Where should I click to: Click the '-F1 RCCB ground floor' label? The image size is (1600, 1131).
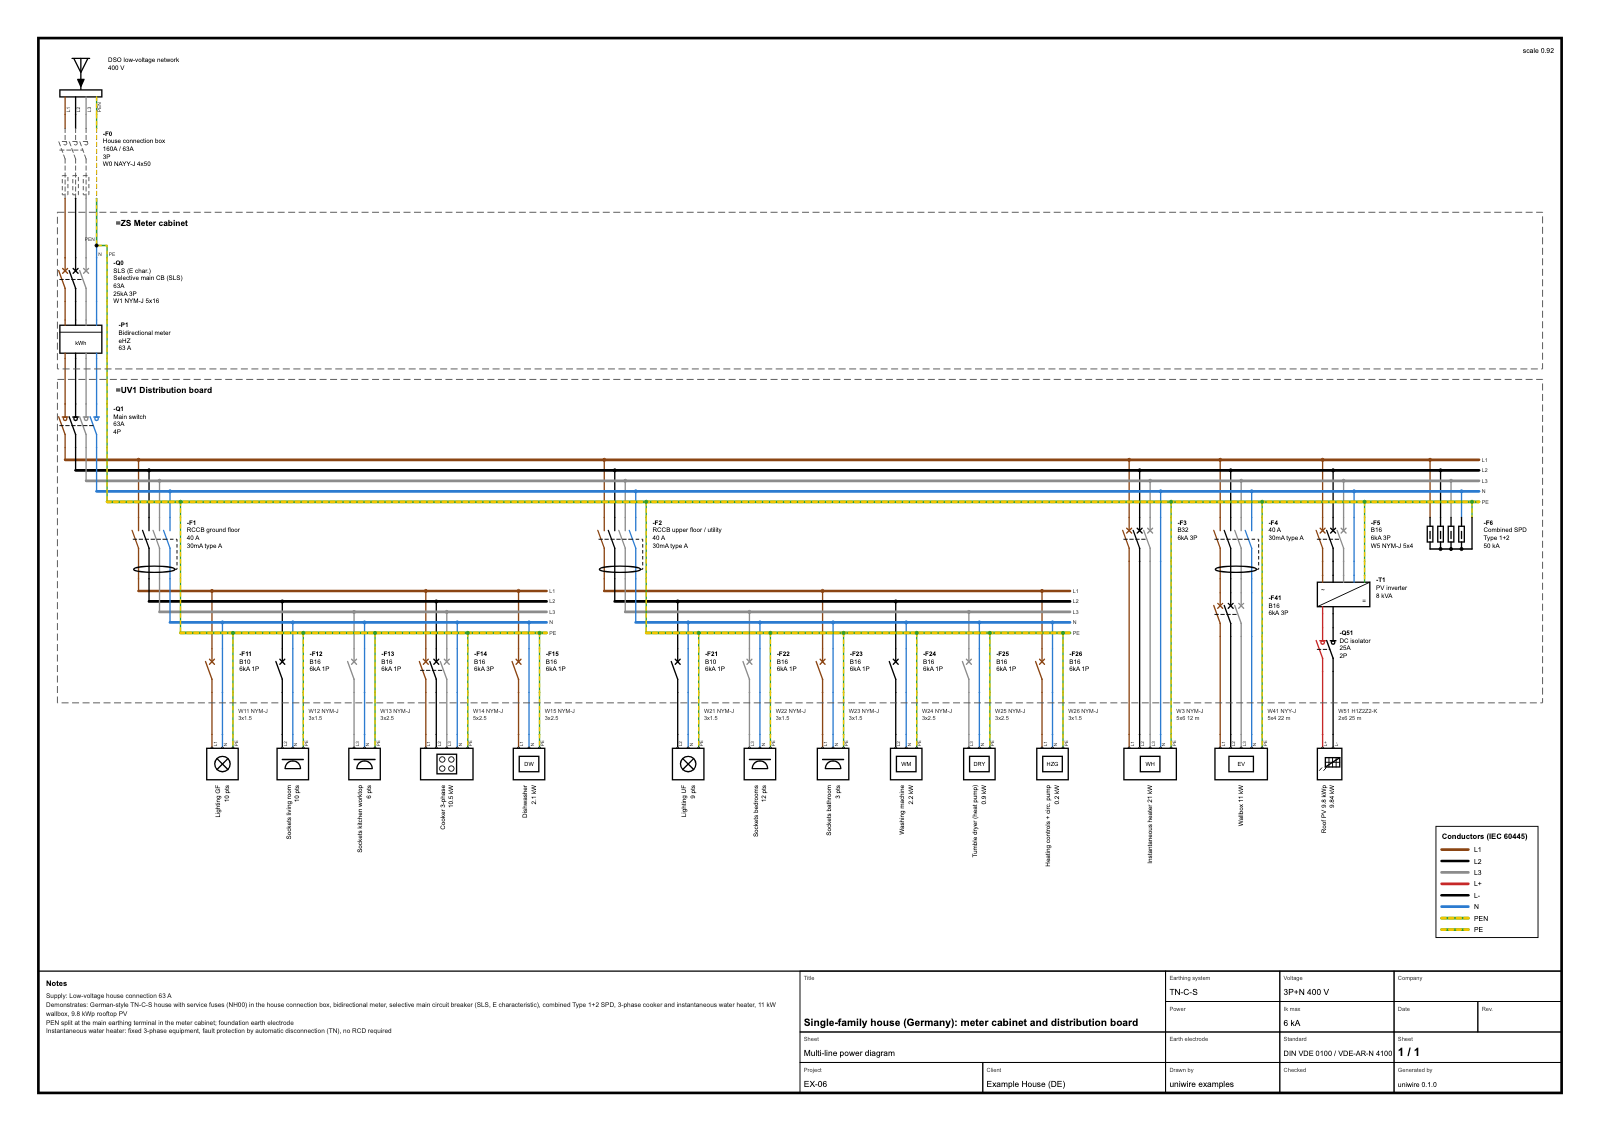tap(213, 526)
